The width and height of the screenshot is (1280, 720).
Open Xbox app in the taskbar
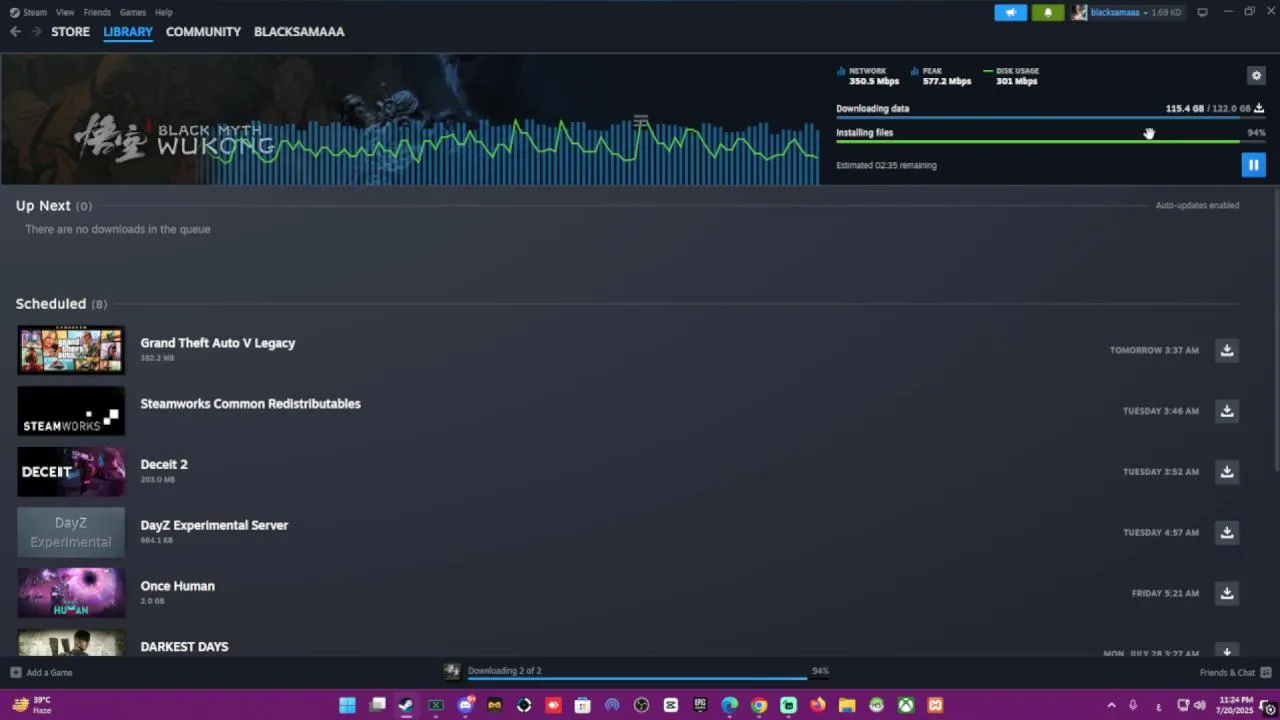pos(906,705)
